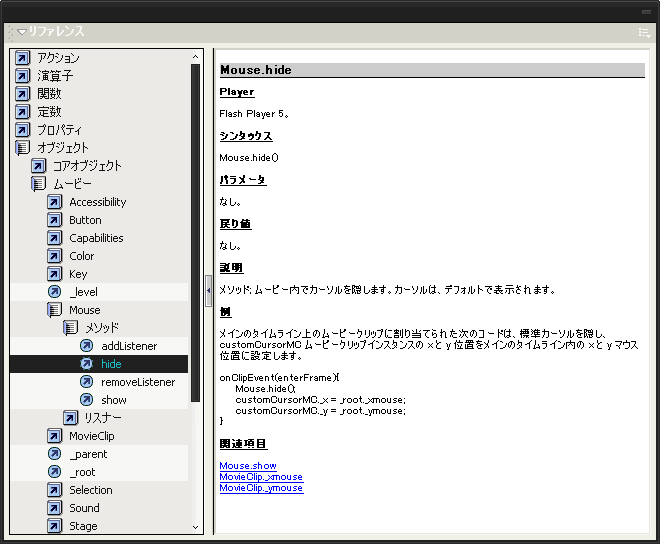Select the 定数 tree label
Viewport: 660px width, 544px height.
coord(49,112)
